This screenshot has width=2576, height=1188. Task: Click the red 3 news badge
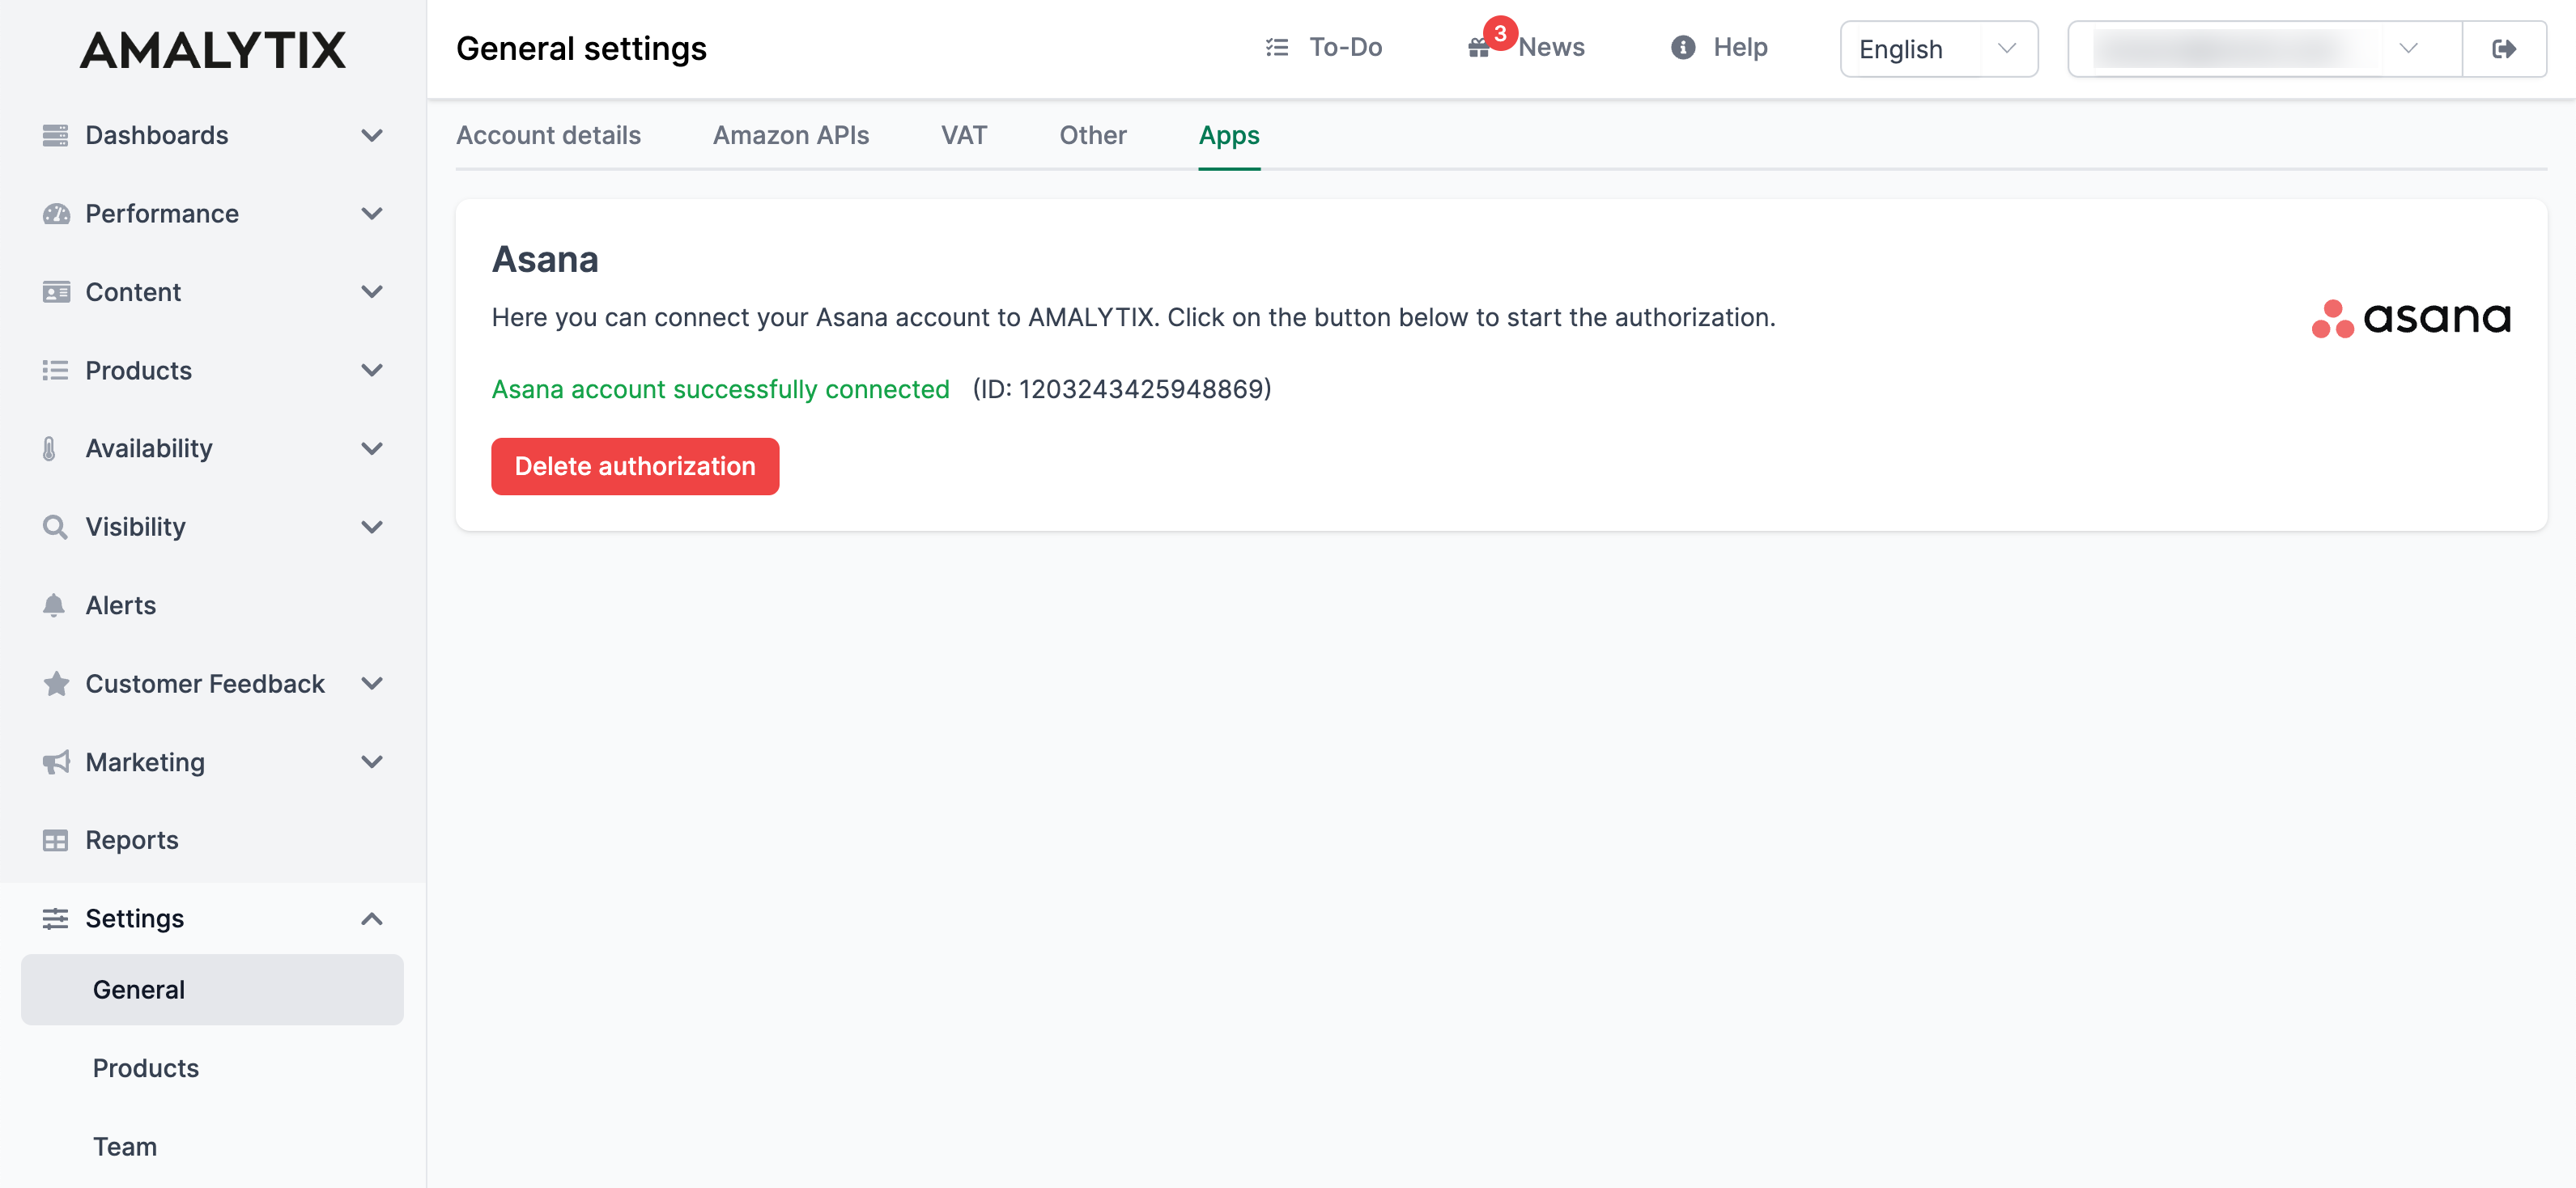click(x=1500, y=33)
